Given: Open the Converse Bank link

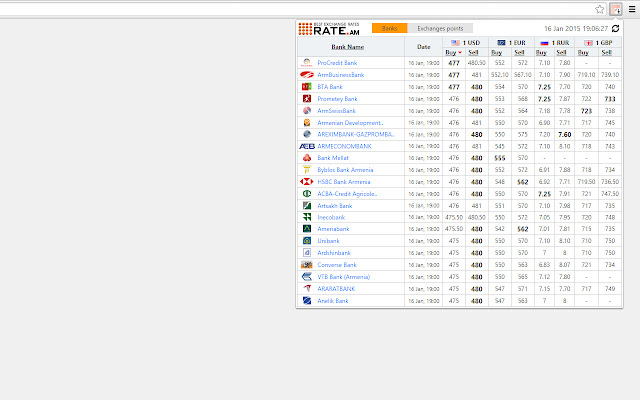Looking at the screenshot, I should [x=337, y=264].
